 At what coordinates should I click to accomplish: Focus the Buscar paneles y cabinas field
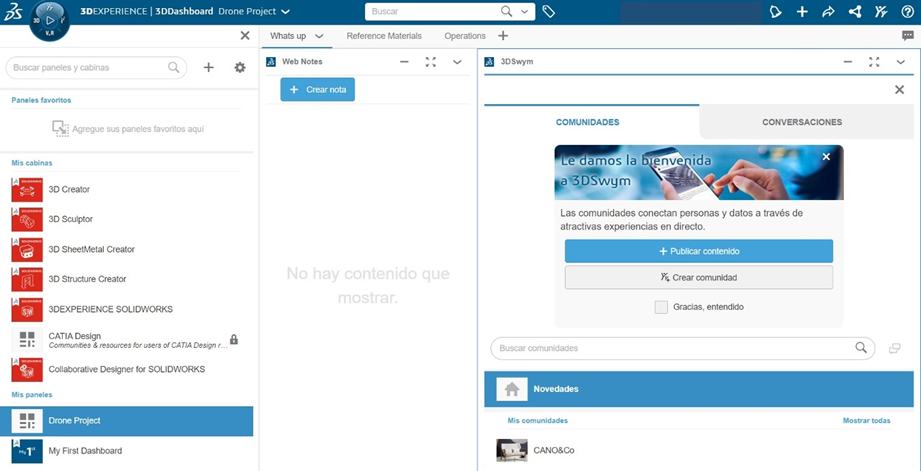(96, 68)
